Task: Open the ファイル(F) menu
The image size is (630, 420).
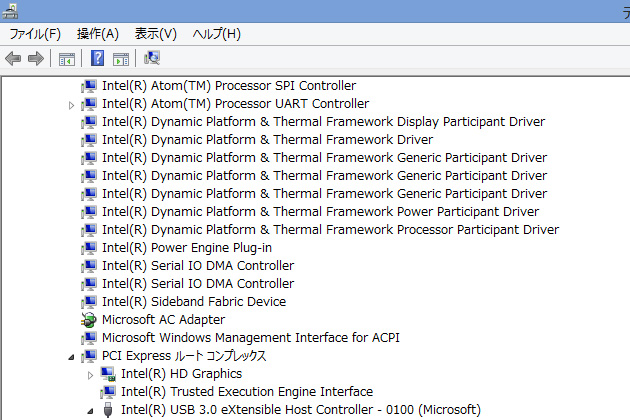Action: point(35,34)
